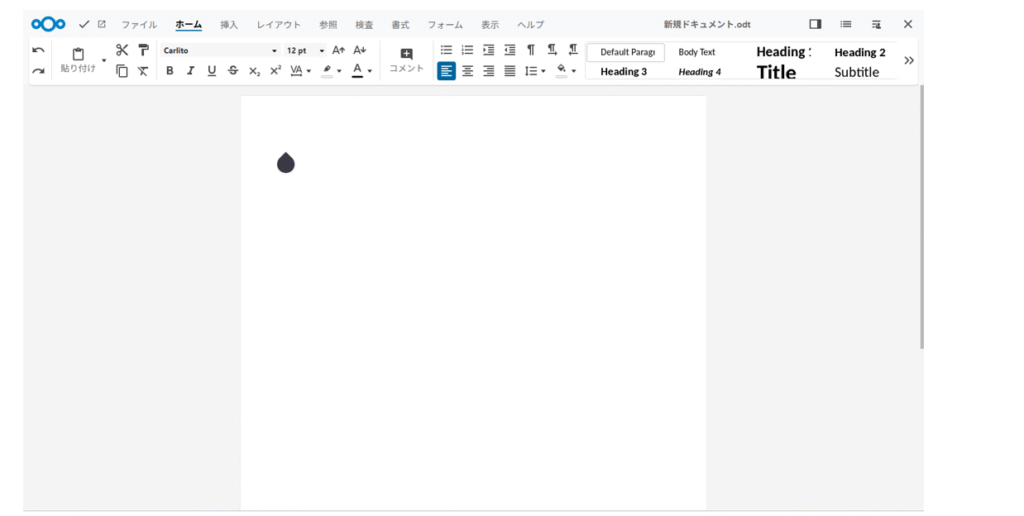Image resolution: width=1024 pixels, height=516 pixels.
Task: Expand the 12 pt font size dropdown
Action: click(321, 50)
